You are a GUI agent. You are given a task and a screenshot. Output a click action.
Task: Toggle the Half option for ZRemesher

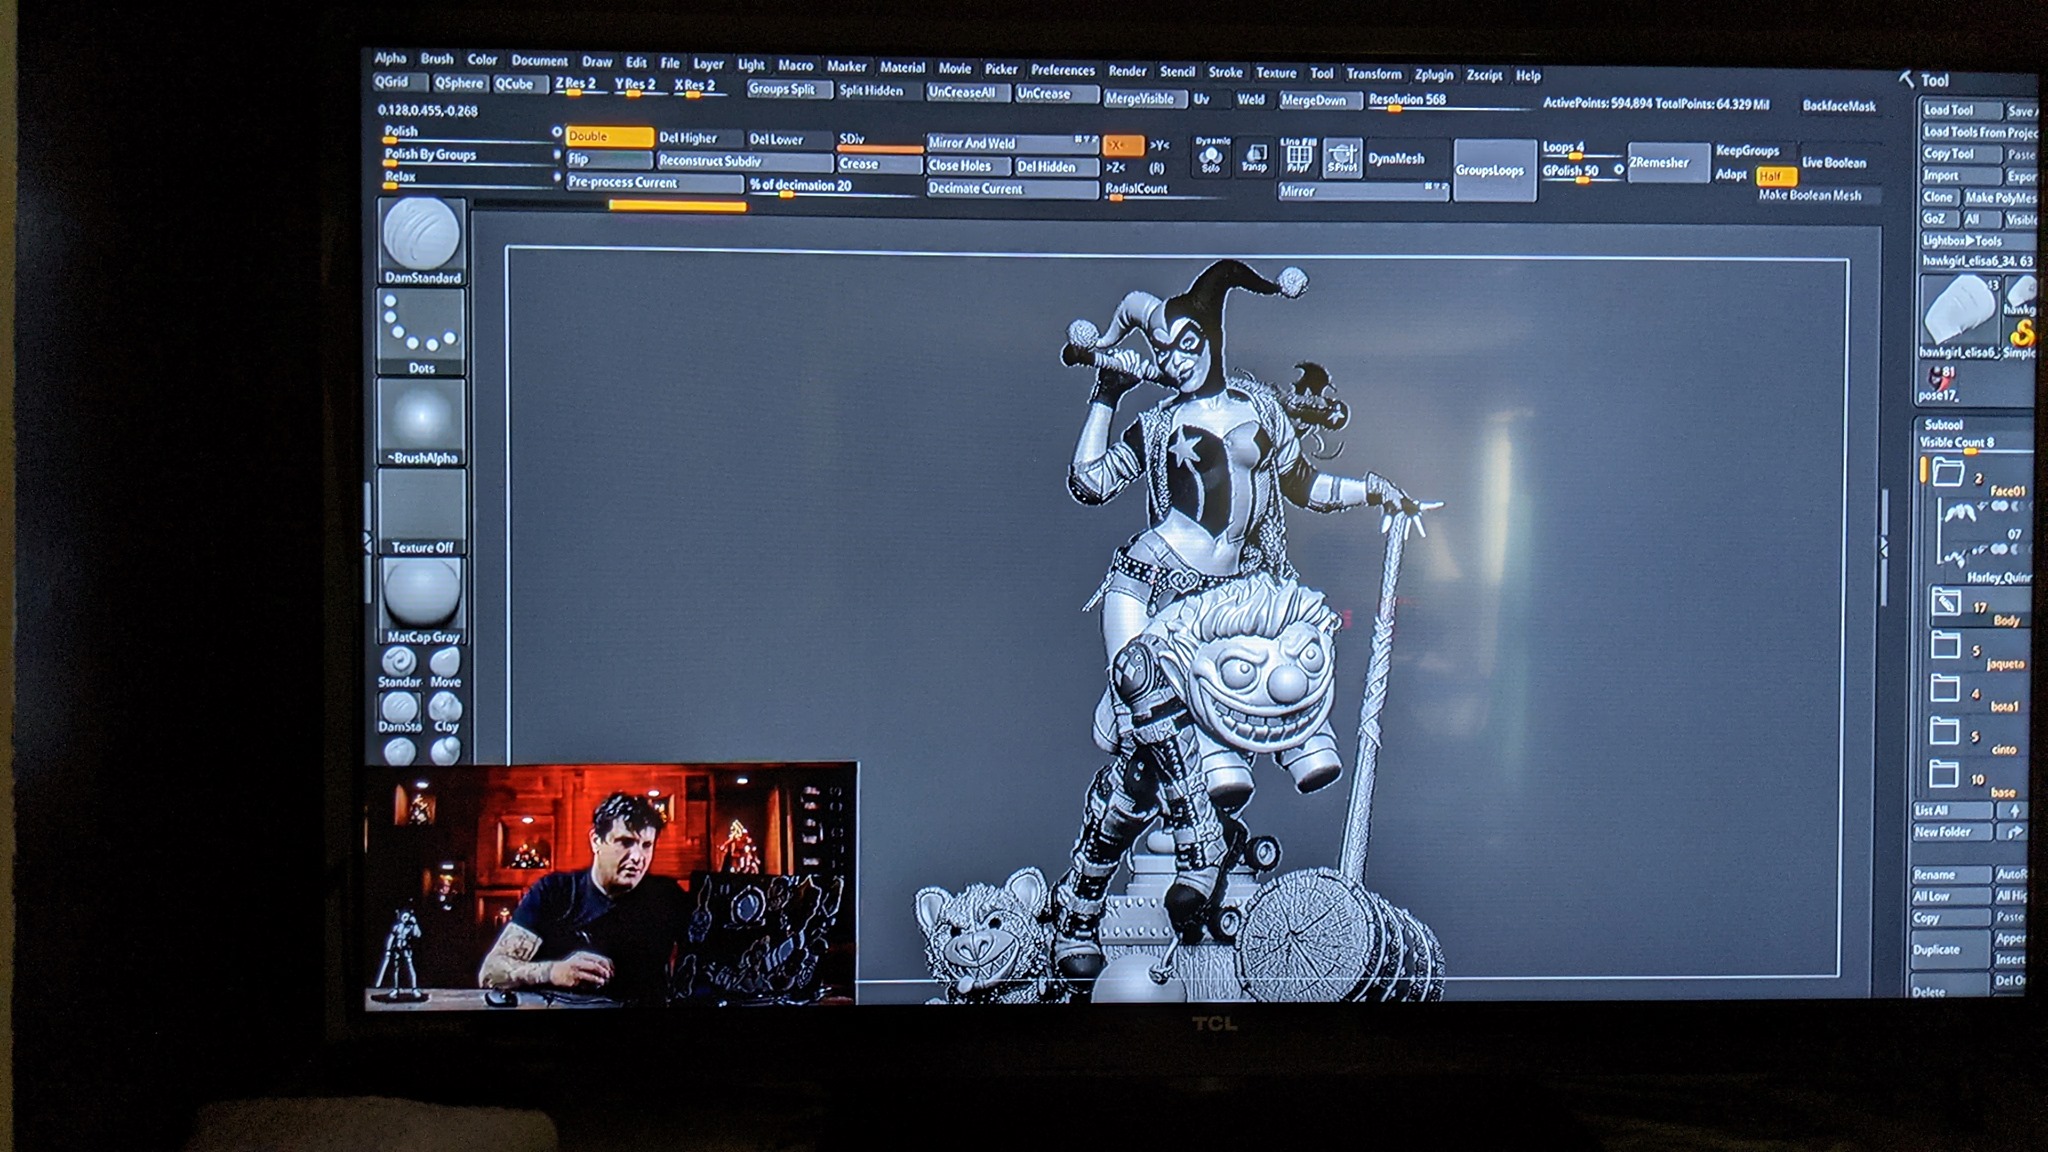tap(1775, 175)
